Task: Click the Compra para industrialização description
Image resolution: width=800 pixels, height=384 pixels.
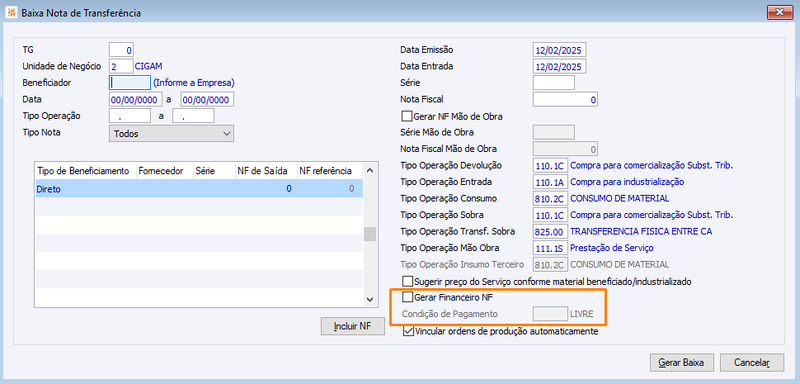Action: (x=627, y=182)
